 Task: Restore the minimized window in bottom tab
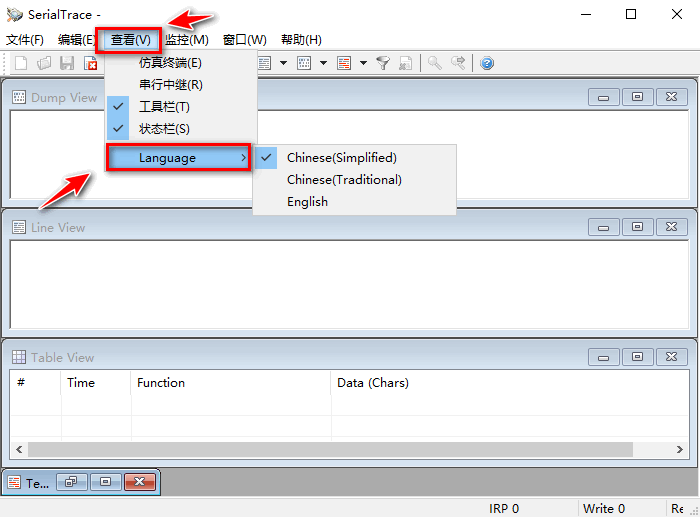click(71, 482)
